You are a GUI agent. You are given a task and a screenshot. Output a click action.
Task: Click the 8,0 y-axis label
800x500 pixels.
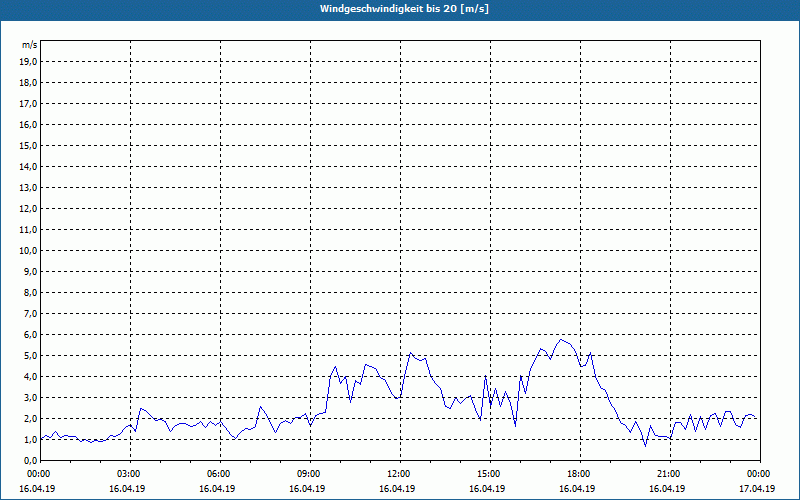[31, 292]
